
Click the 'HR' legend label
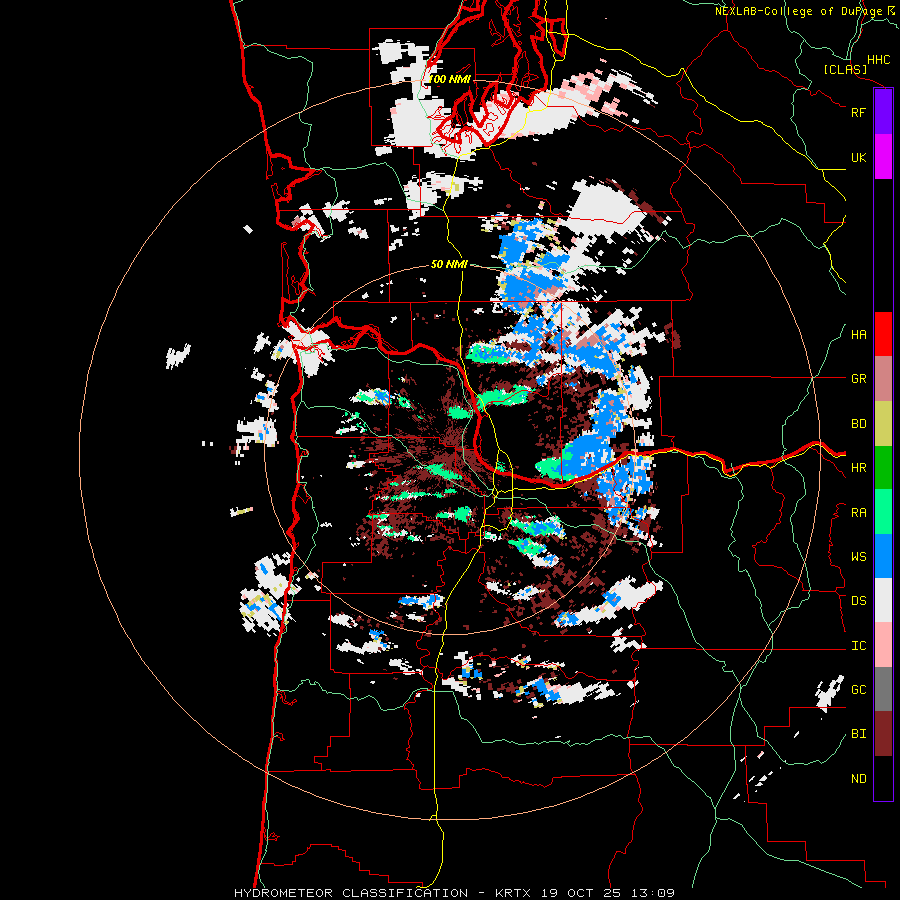point(858,468)
